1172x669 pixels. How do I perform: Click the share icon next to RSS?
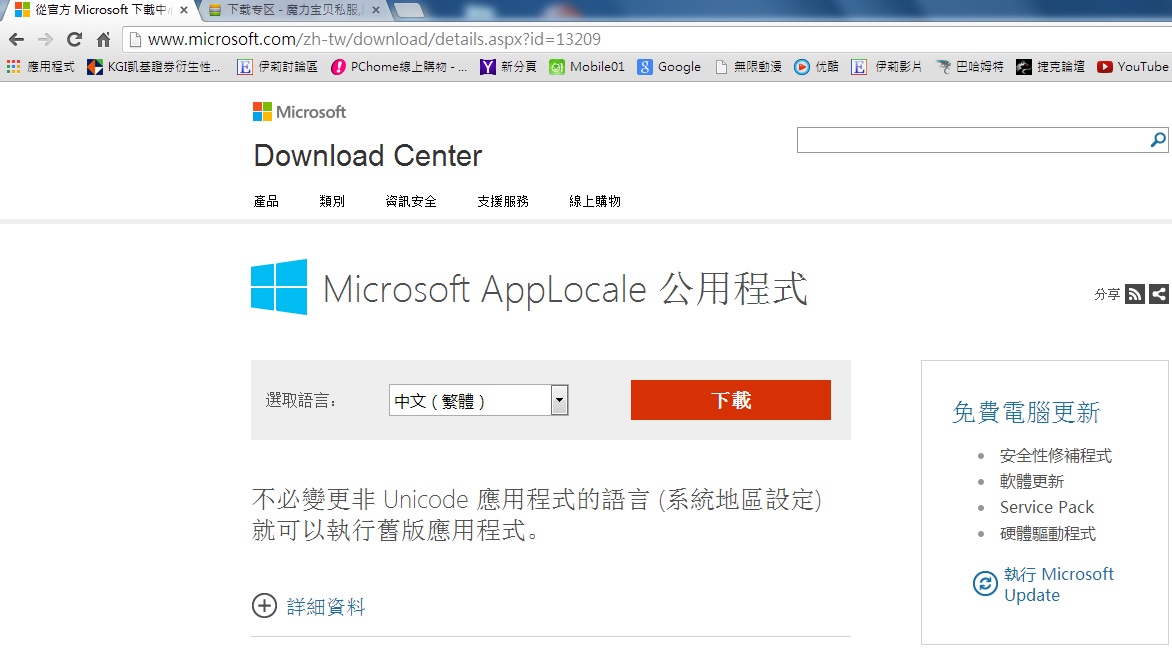(1159, 295)
